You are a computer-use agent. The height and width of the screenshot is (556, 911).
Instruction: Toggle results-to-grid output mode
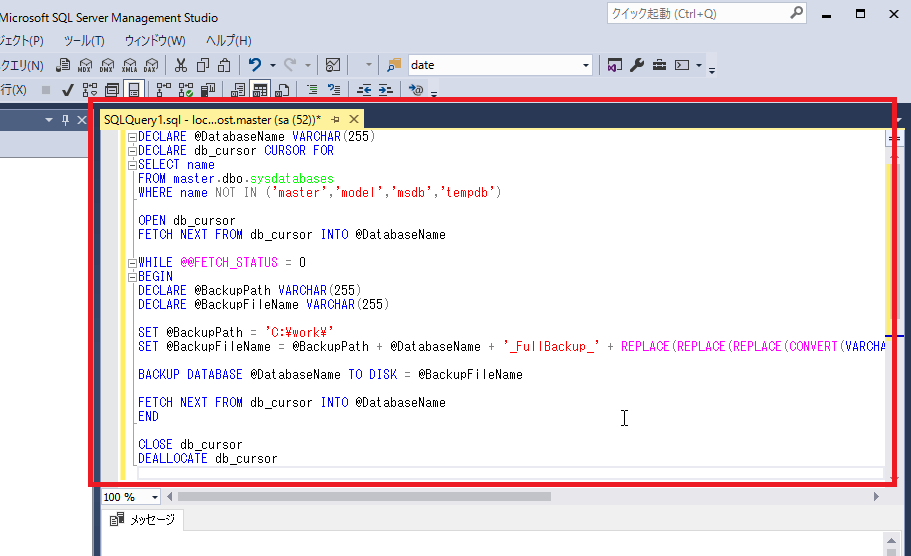(x=260, y=90)
